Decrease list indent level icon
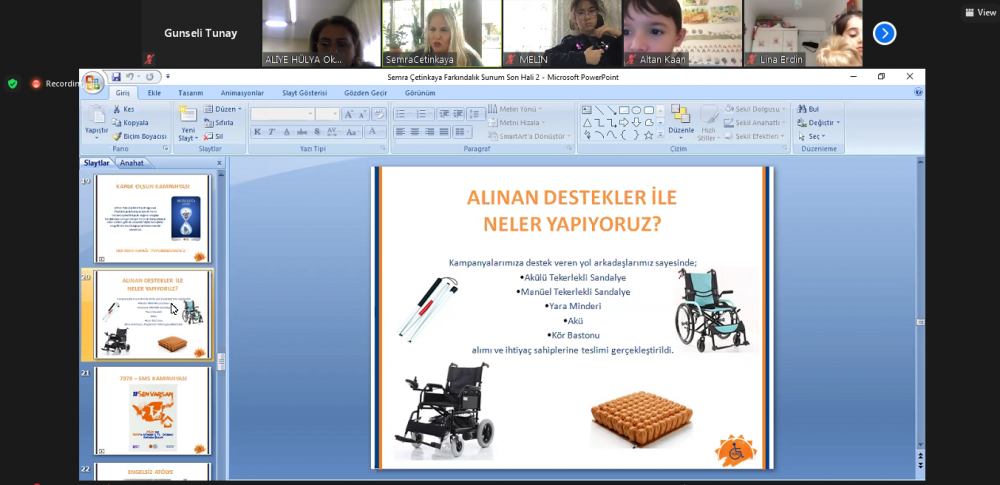 point(444,114)
